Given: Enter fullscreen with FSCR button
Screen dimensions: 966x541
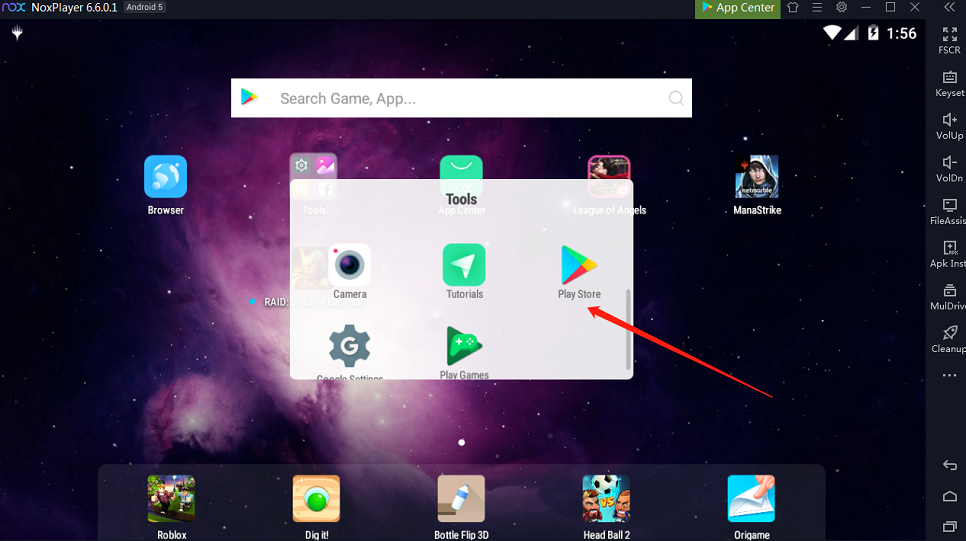Looking at the screenshot, I should tap(949, 40).
